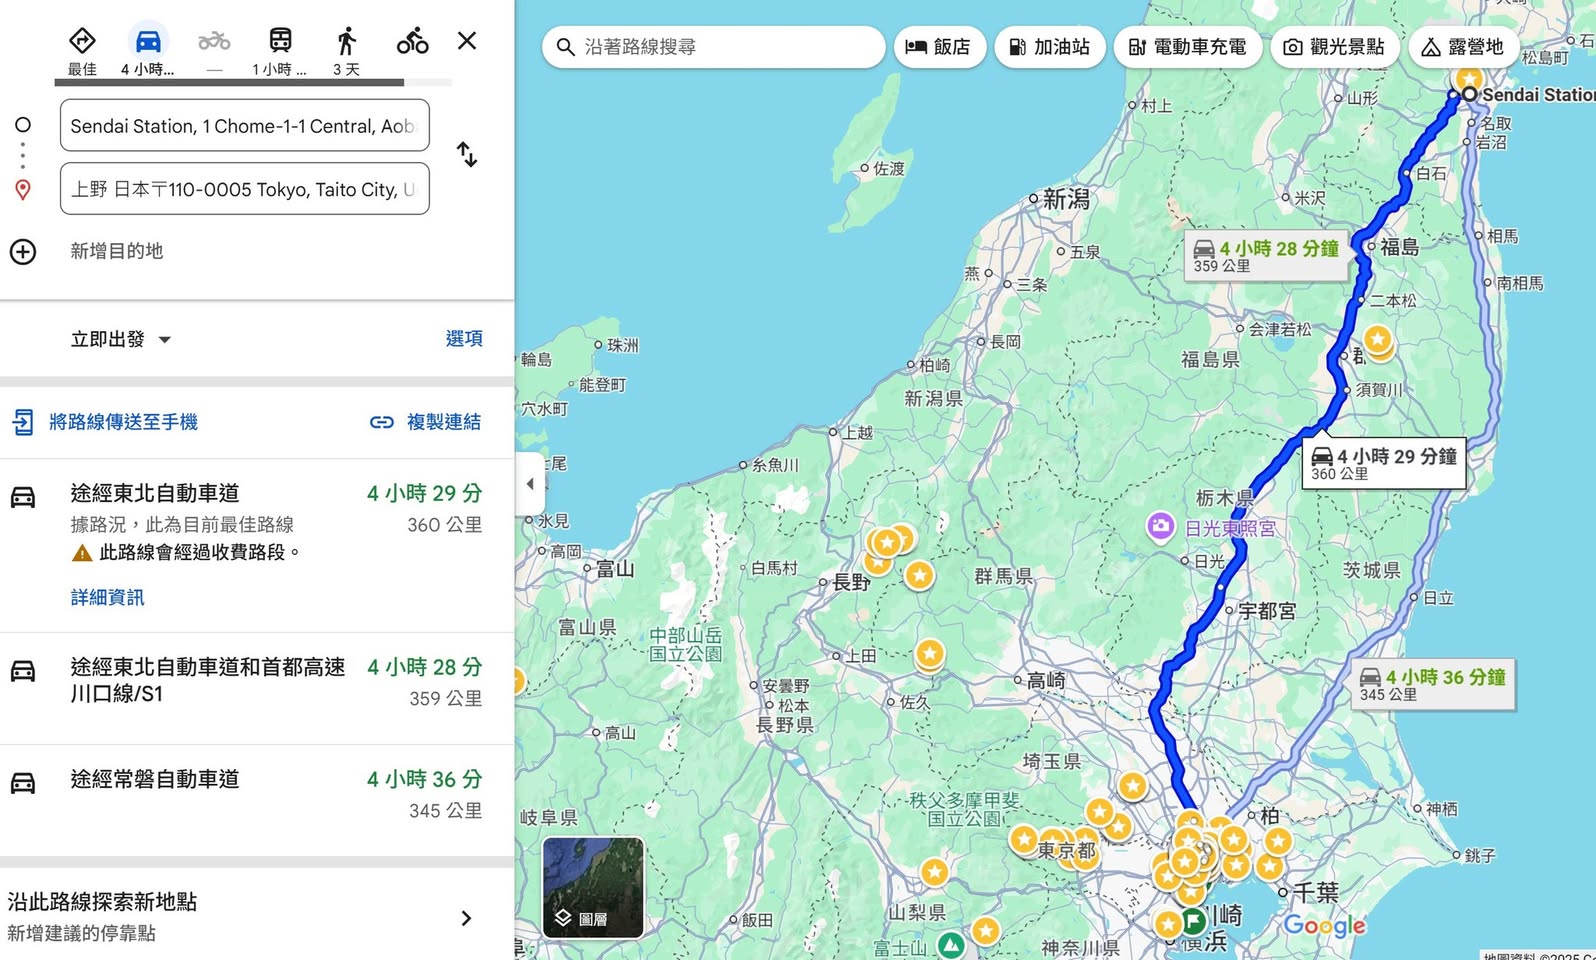Screen dimensions: 1596x960
Task: Choose the walking travel mode
Action: click(346, 42)
